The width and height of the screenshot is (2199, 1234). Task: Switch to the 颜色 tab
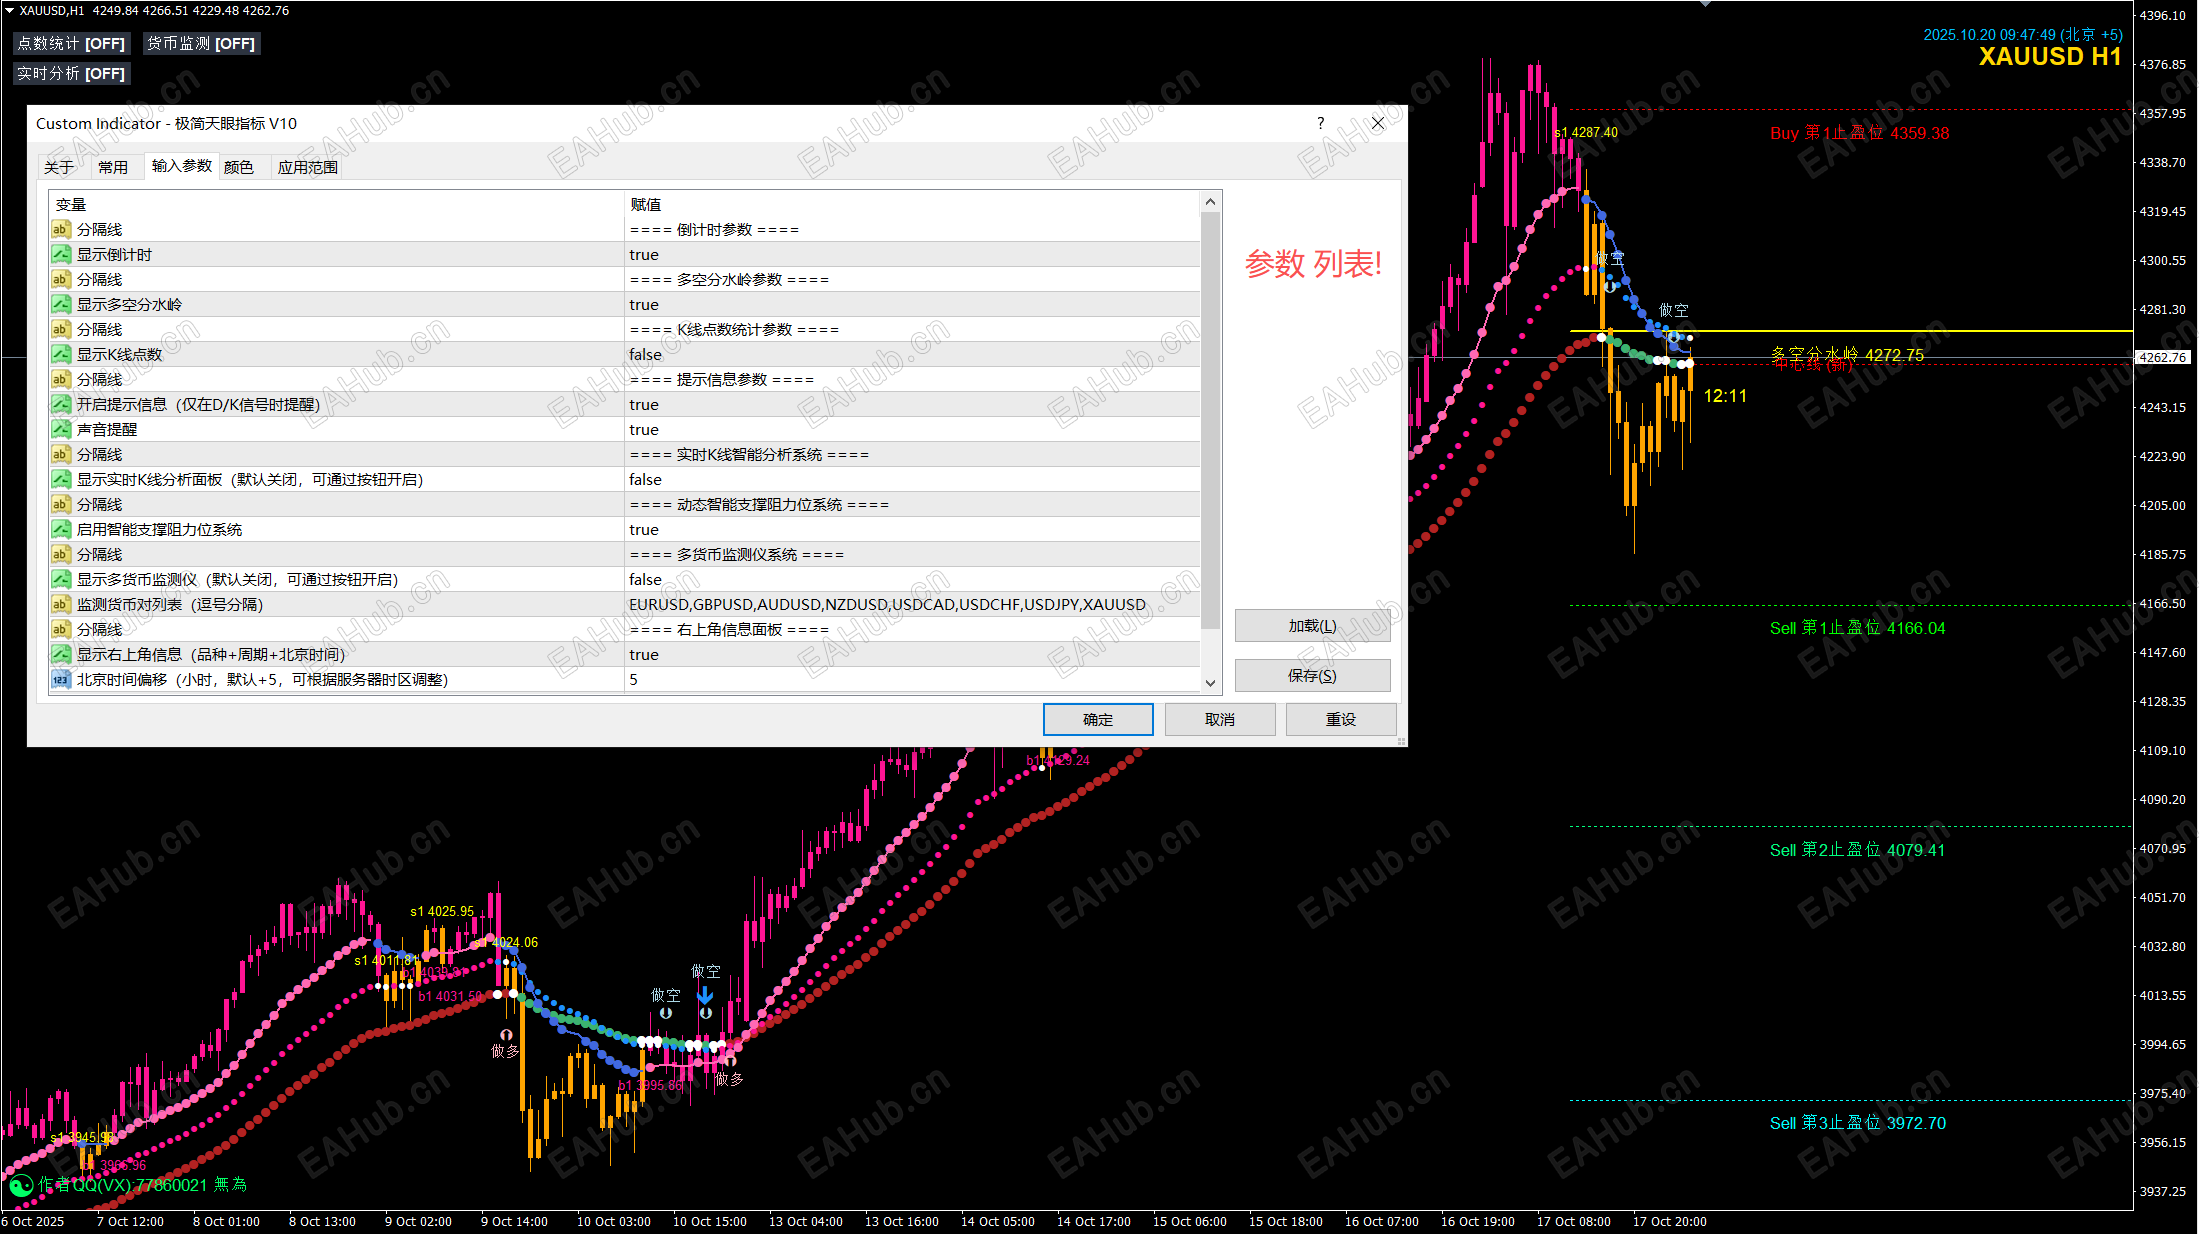pos(238,167)
